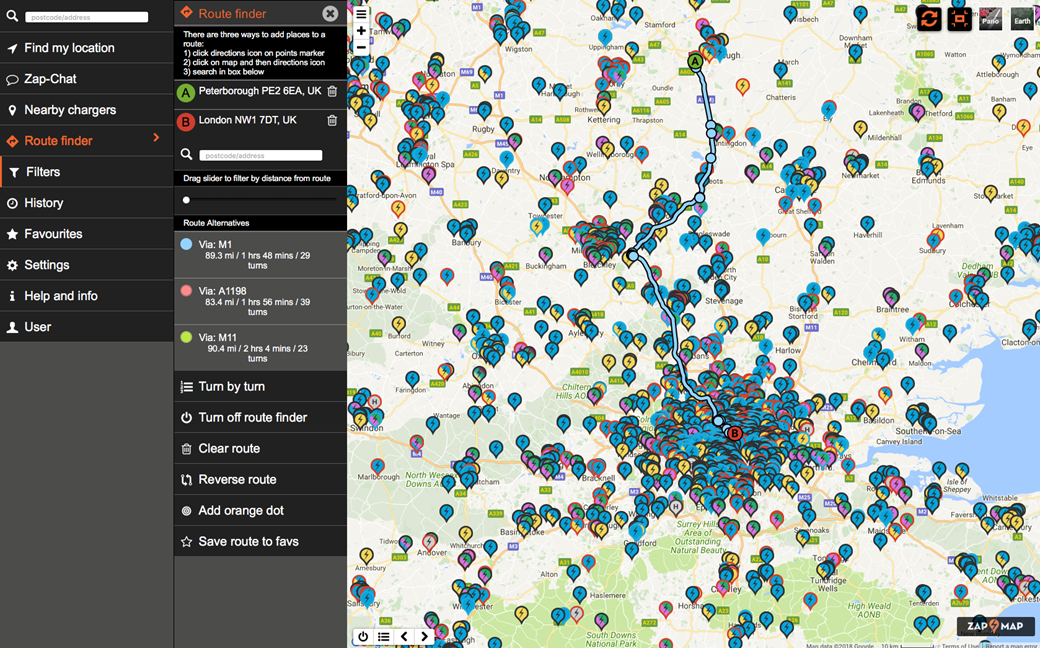
Task: Select route alternative Via: M11
Action: (x=260, y=348)
